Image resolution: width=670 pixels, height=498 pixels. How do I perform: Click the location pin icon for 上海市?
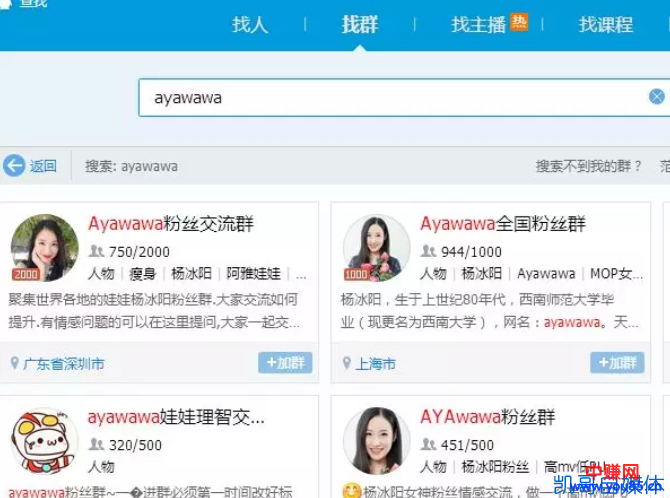(x=347, y=364)
